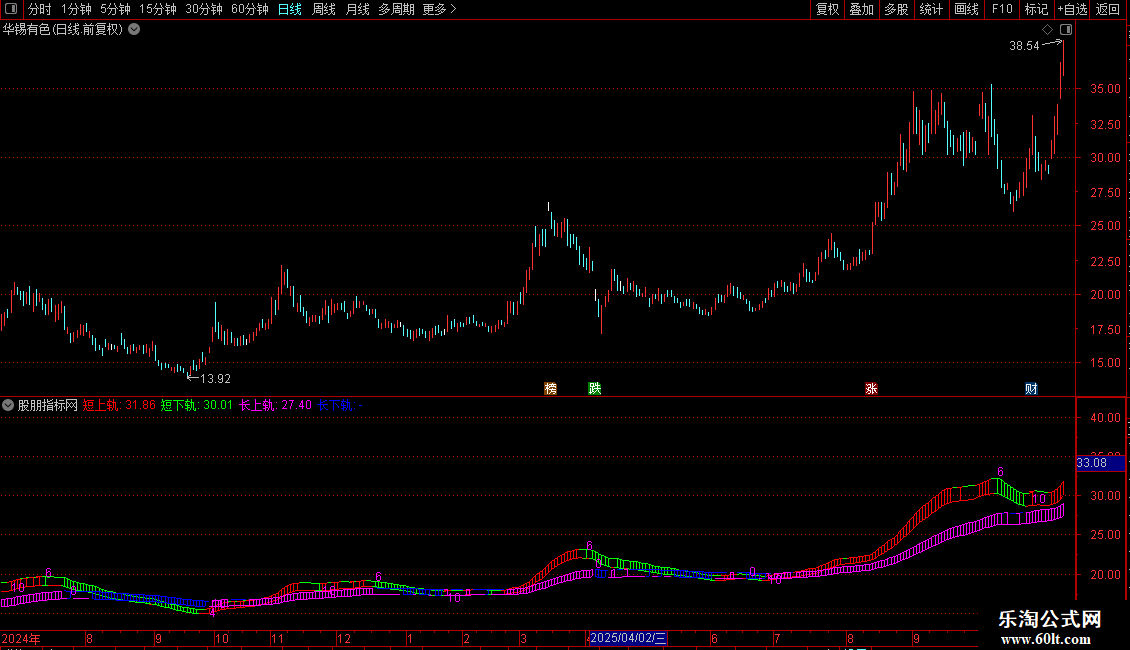Click the 叠加 overlay button

(862, 9)
